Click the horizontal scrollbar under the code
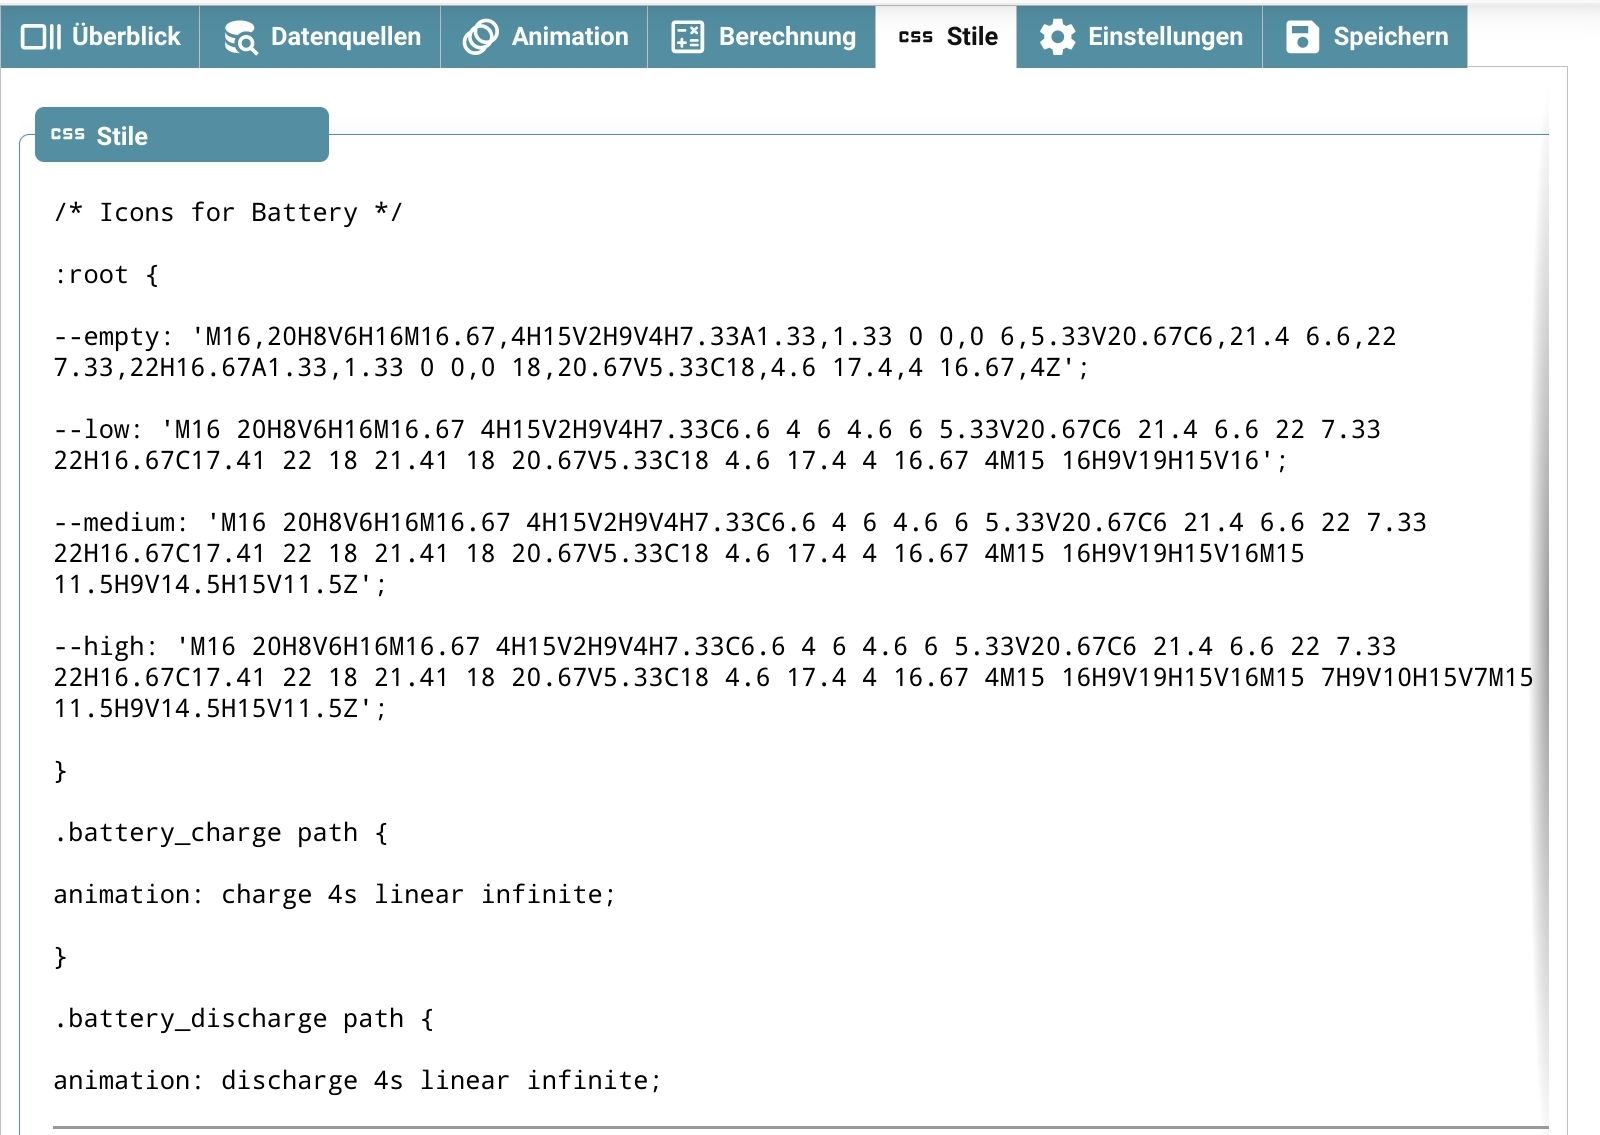Viewport: 1600px width, 1135px height. pyautogui.click(x=800, y=1128)
